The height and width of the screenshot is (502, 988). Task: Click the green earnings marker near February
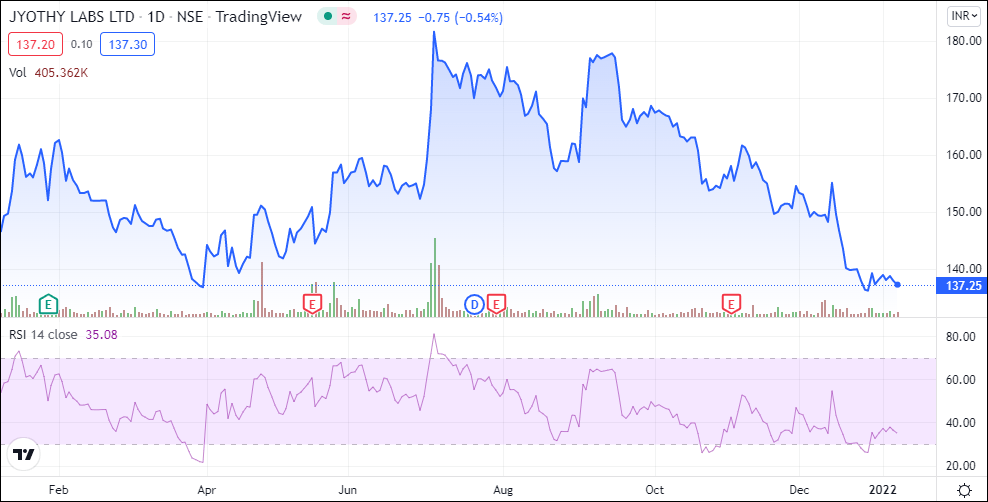[49, 304]
